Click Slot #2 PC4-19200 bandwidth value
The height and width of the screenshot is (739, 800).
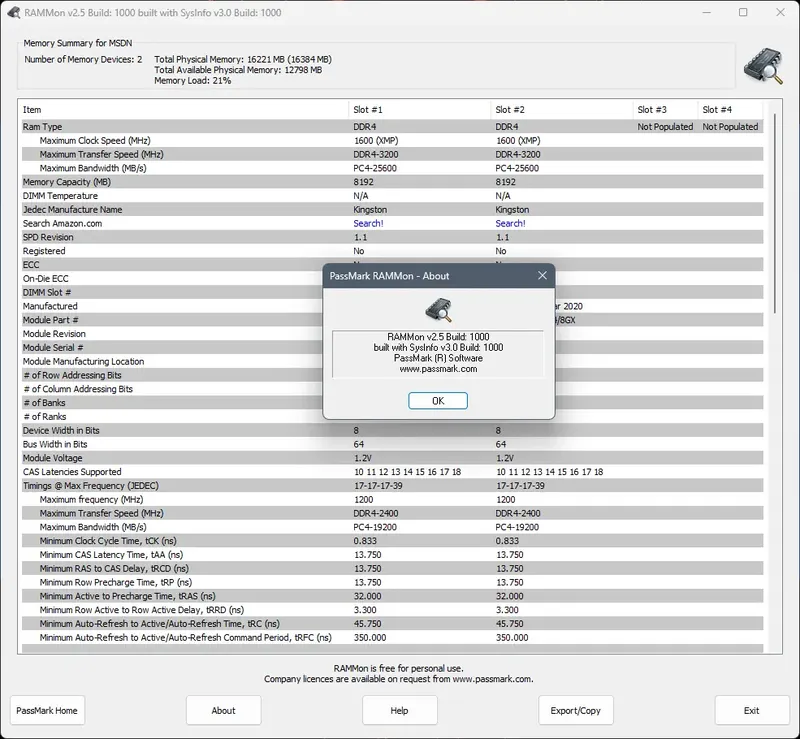[517, 527]
